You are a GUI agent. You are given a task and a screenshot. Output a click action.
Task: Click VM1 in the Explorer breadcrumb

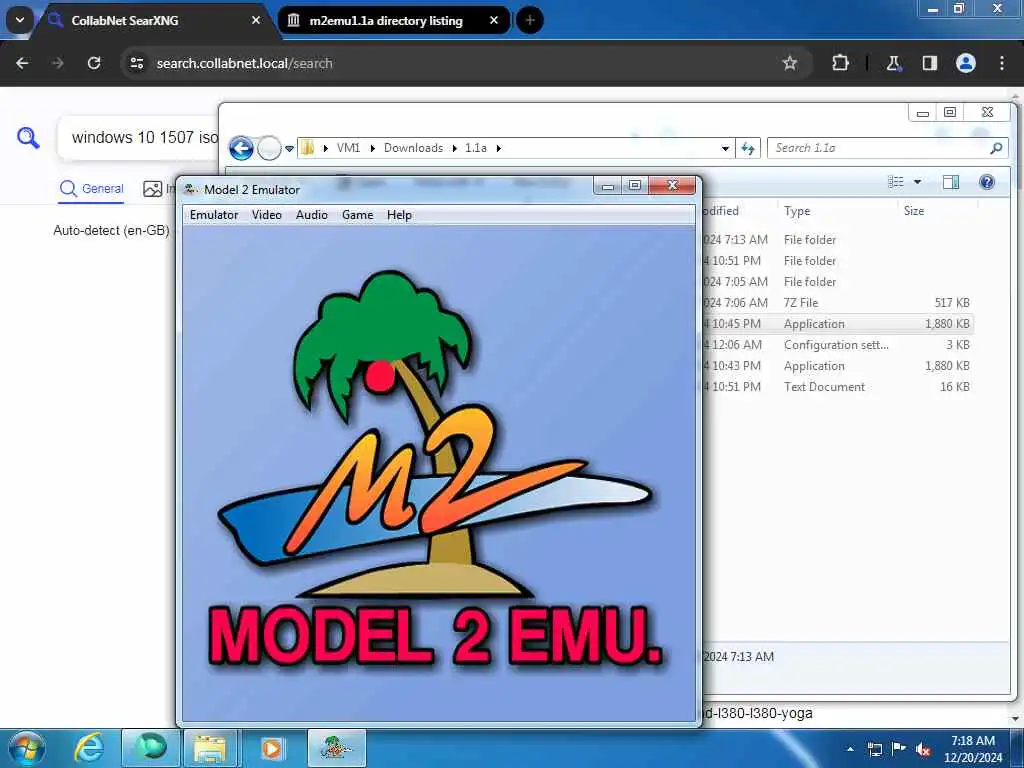(x=348, y=148)
